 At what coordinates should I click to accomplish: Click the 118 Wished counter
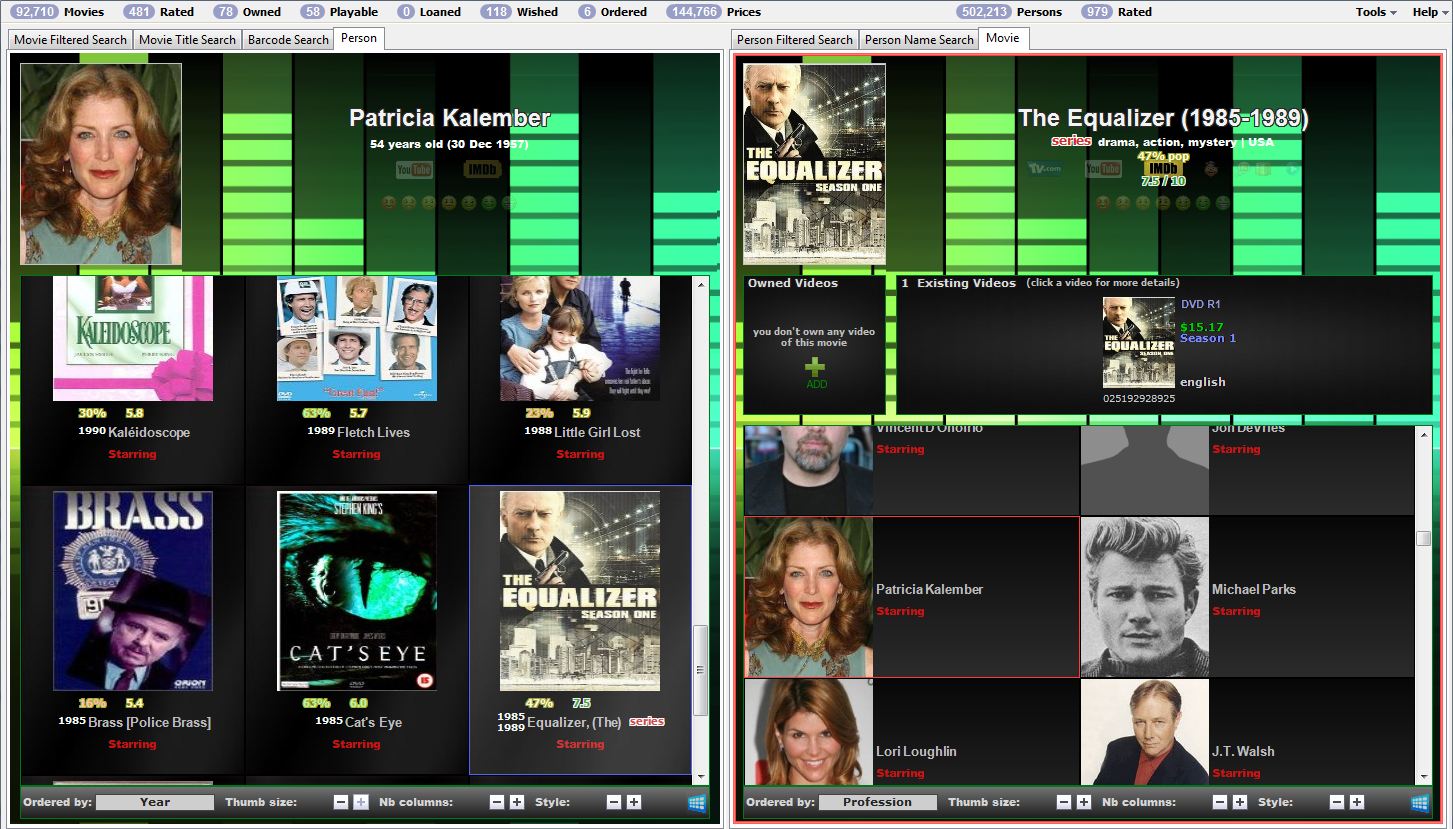point(519,12)
